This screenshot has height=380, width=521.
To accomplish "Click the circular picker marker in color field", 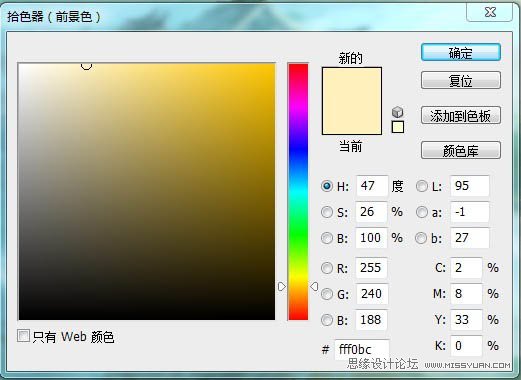I will point(86,66).
